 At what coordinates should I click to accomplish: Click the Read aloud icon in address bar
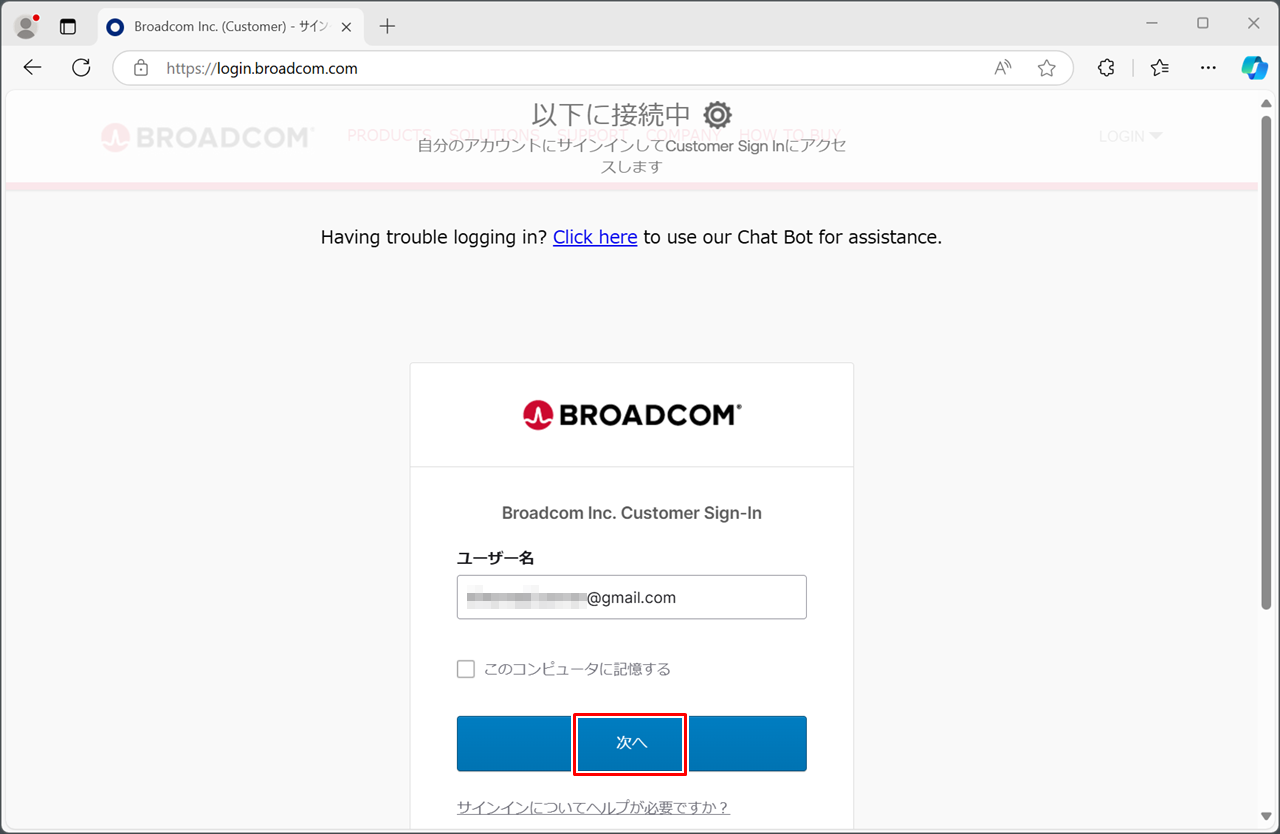pyautogui.click(x=1002, y=68)
